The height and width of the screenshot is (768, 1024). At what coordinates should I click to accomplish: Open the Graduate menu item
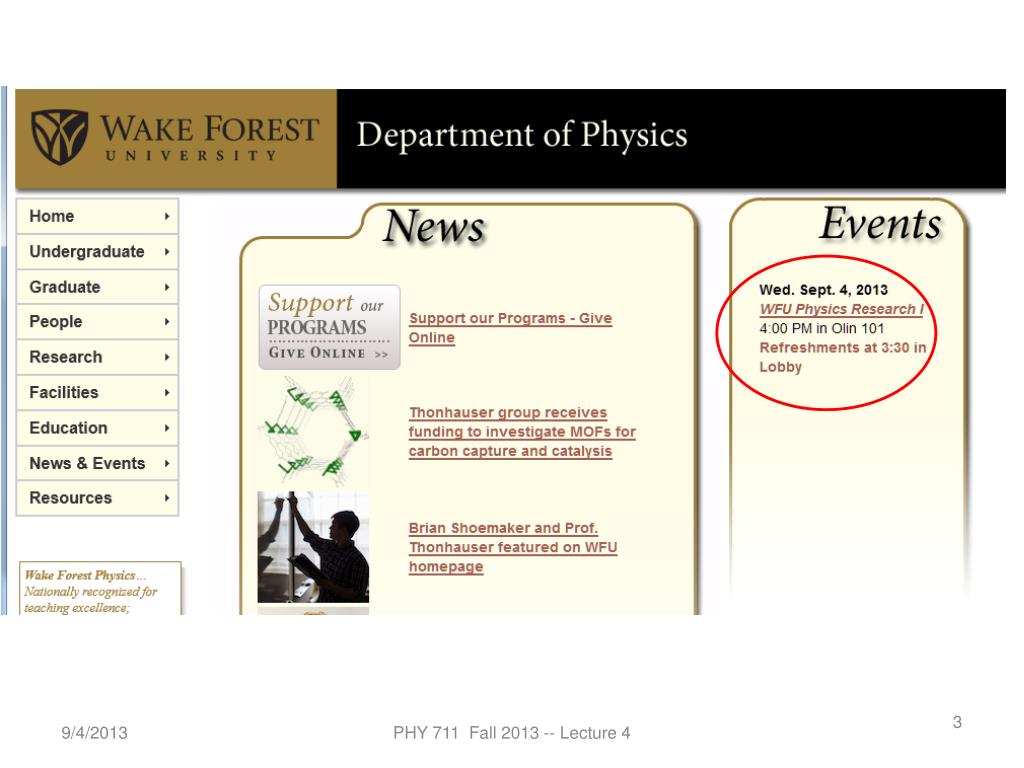97,287
